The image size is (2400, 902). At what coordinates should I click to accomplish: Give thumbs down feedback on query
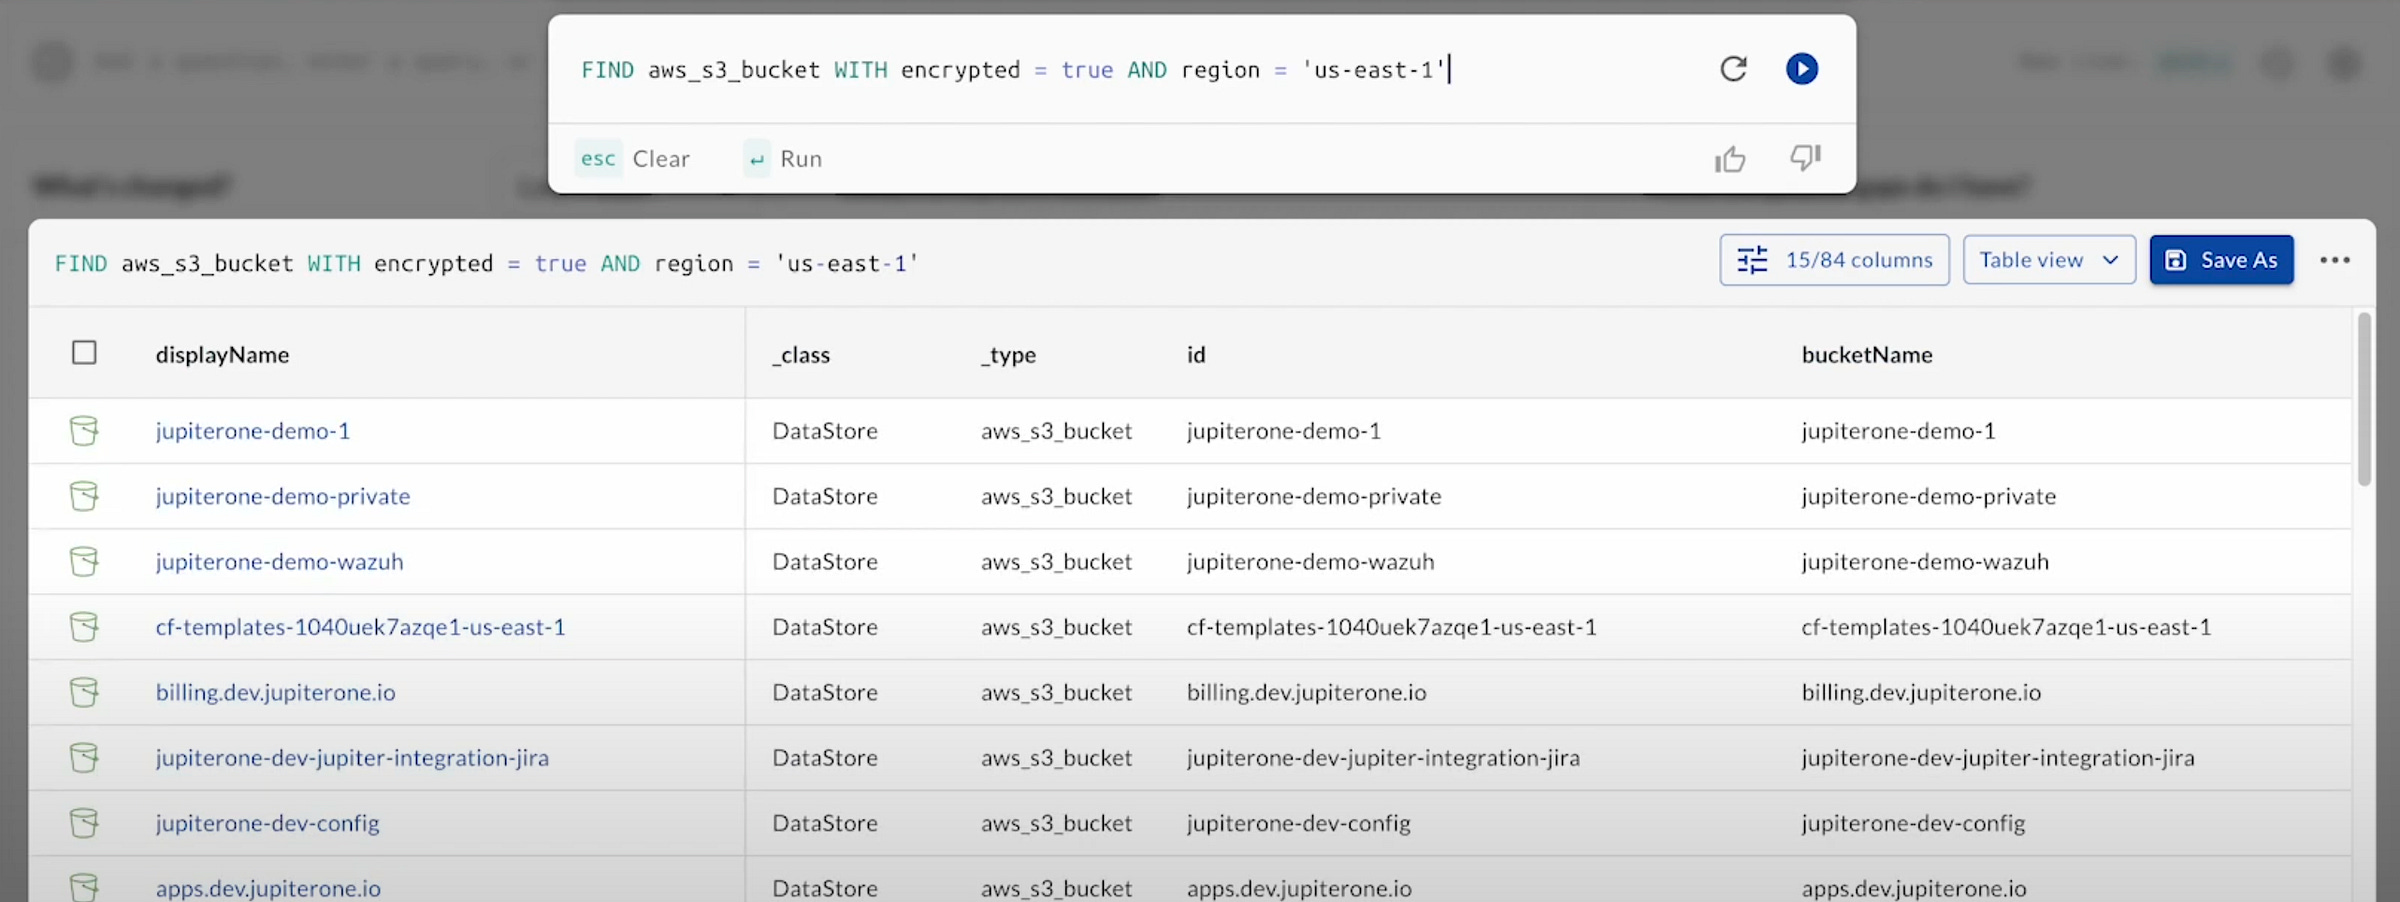[1805, 158]
